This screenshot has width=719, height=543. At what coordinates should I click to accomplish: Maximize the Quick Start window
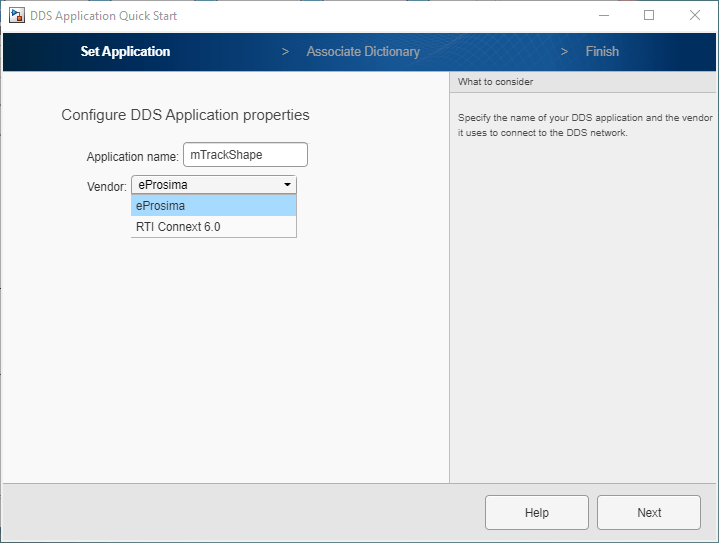[x=649, y=16]
